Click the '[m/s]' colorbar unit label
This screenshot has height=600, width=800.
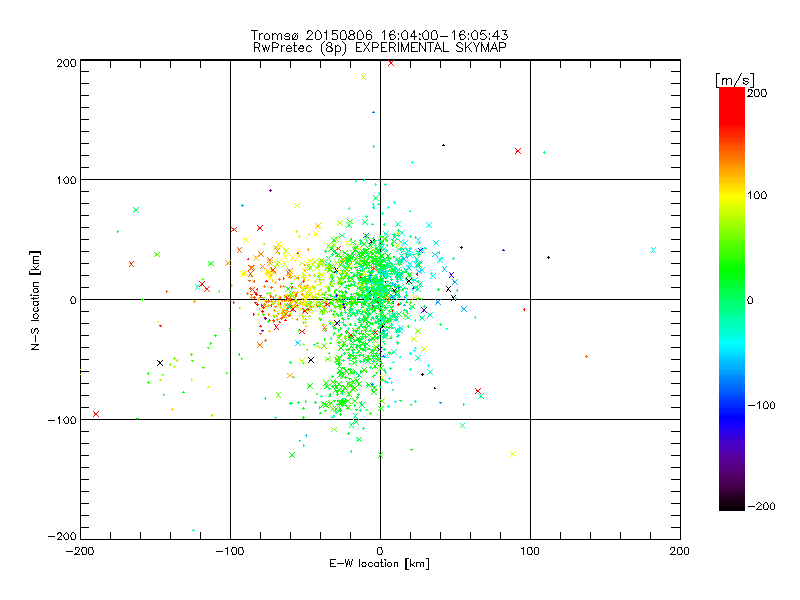pos(734,80)
